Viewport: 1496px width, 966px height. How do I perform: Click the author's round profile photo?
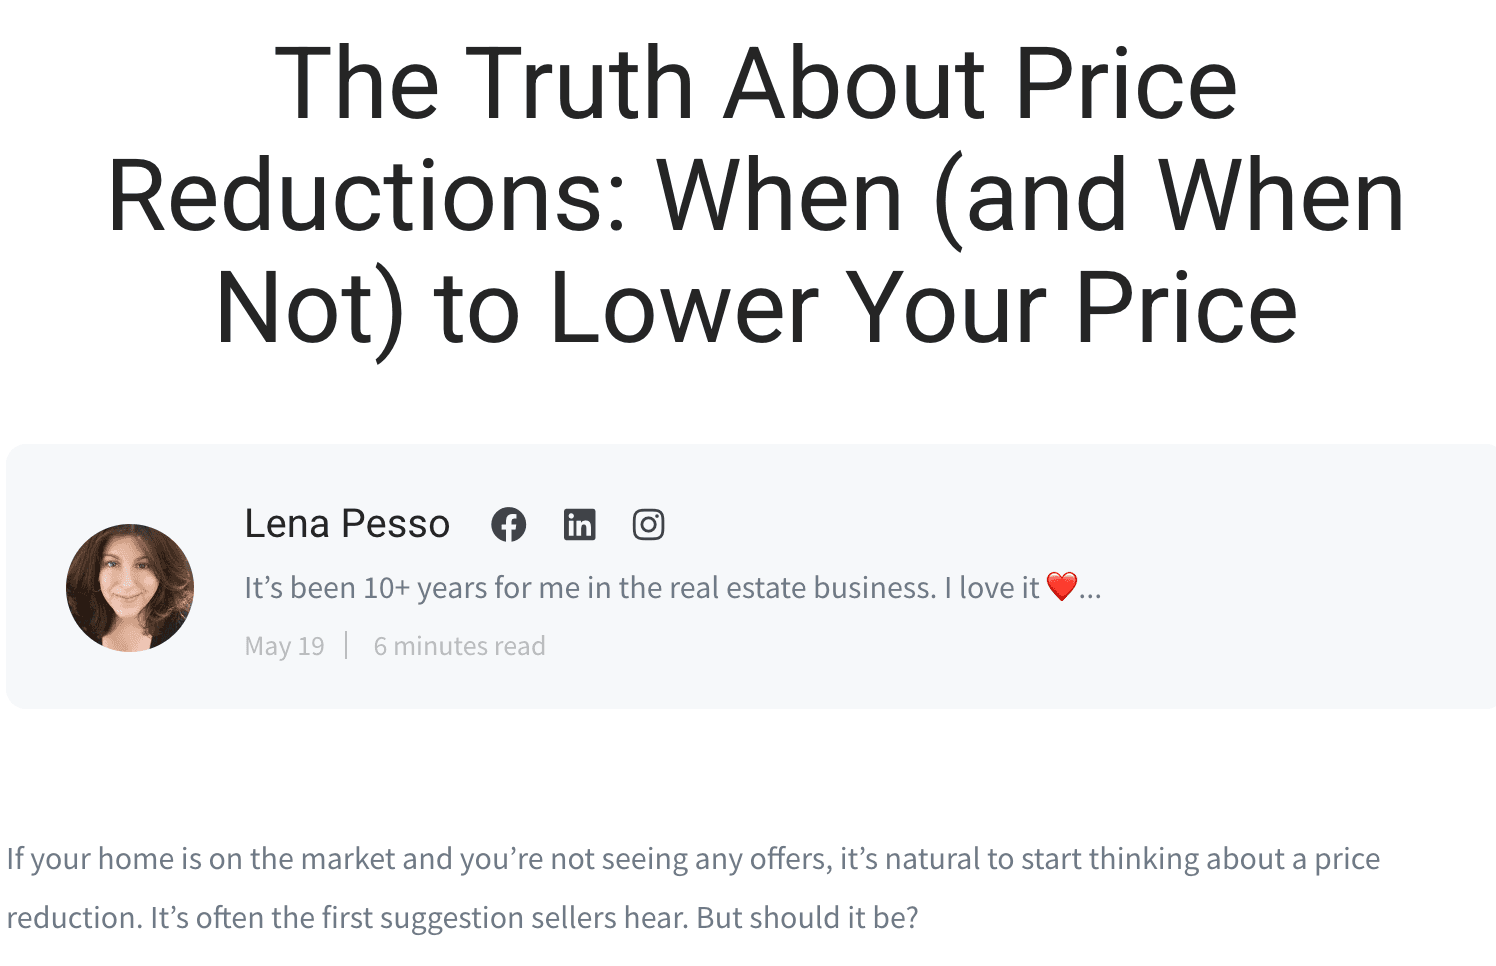130,588
